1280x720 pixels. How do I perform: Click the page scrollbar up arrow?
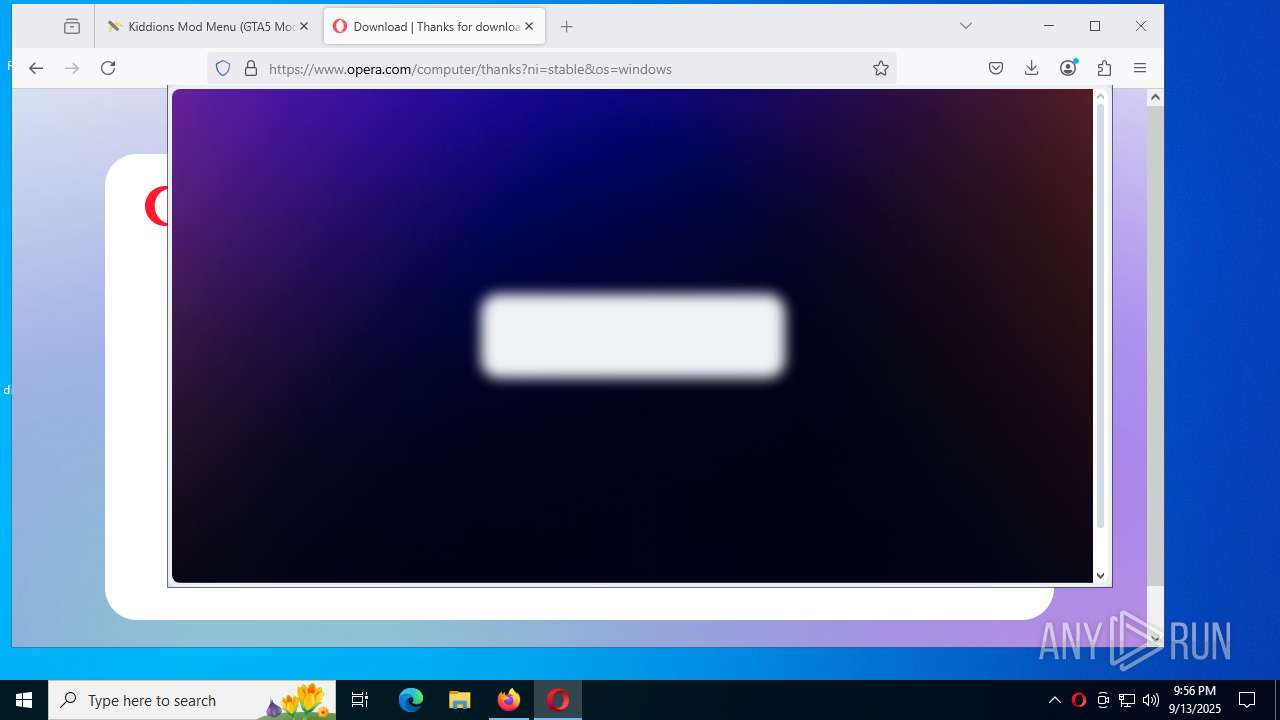pos(1155,97)
